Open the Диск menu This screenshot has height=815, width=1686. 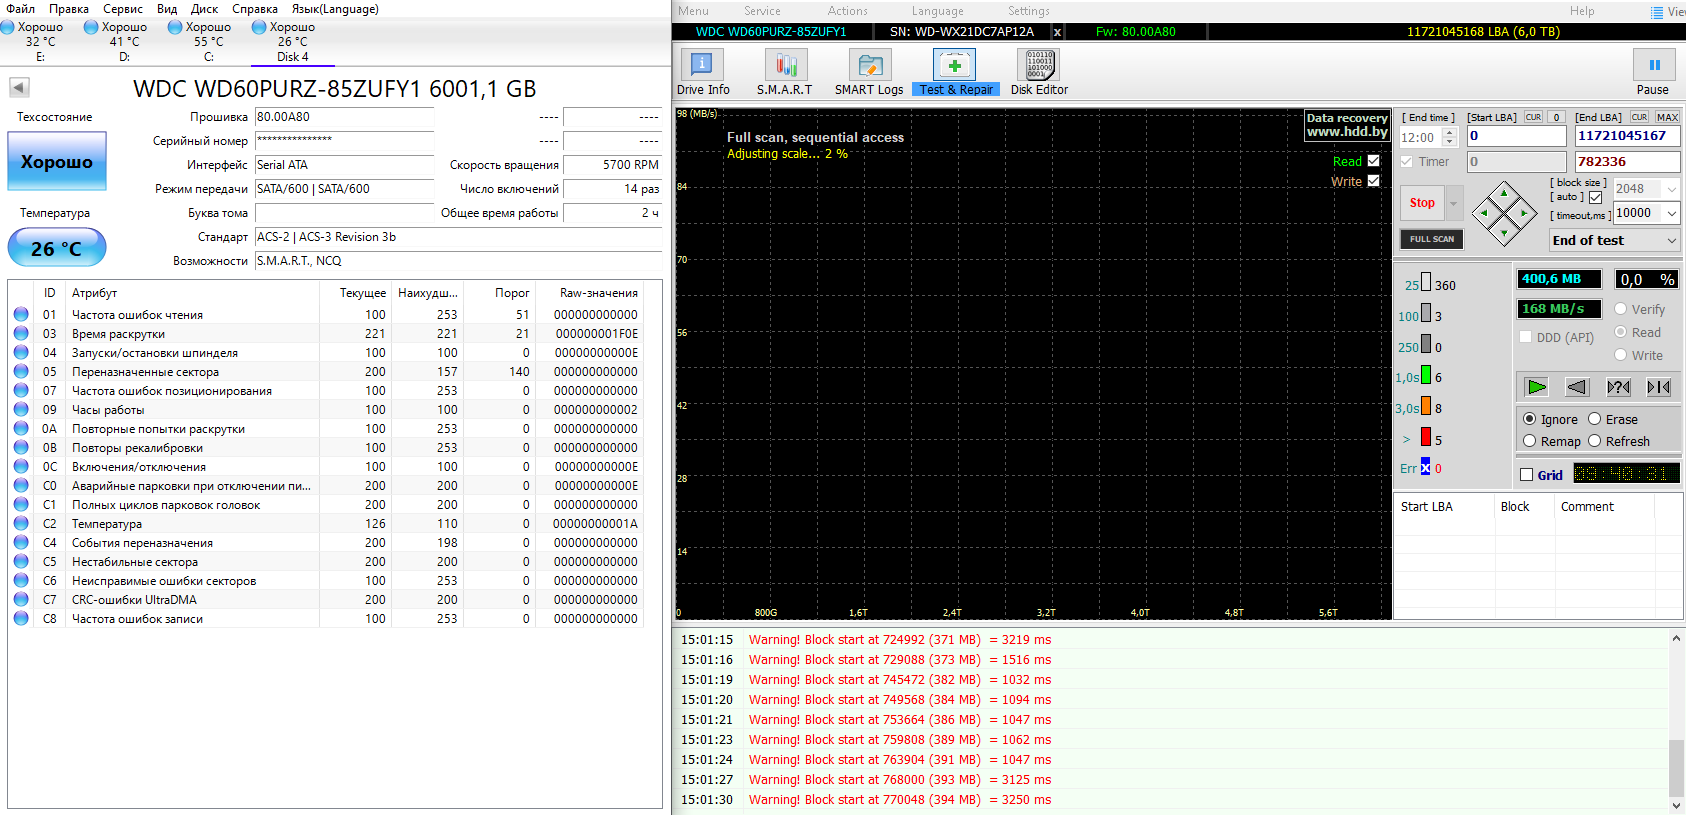click(x=204, y=9)
